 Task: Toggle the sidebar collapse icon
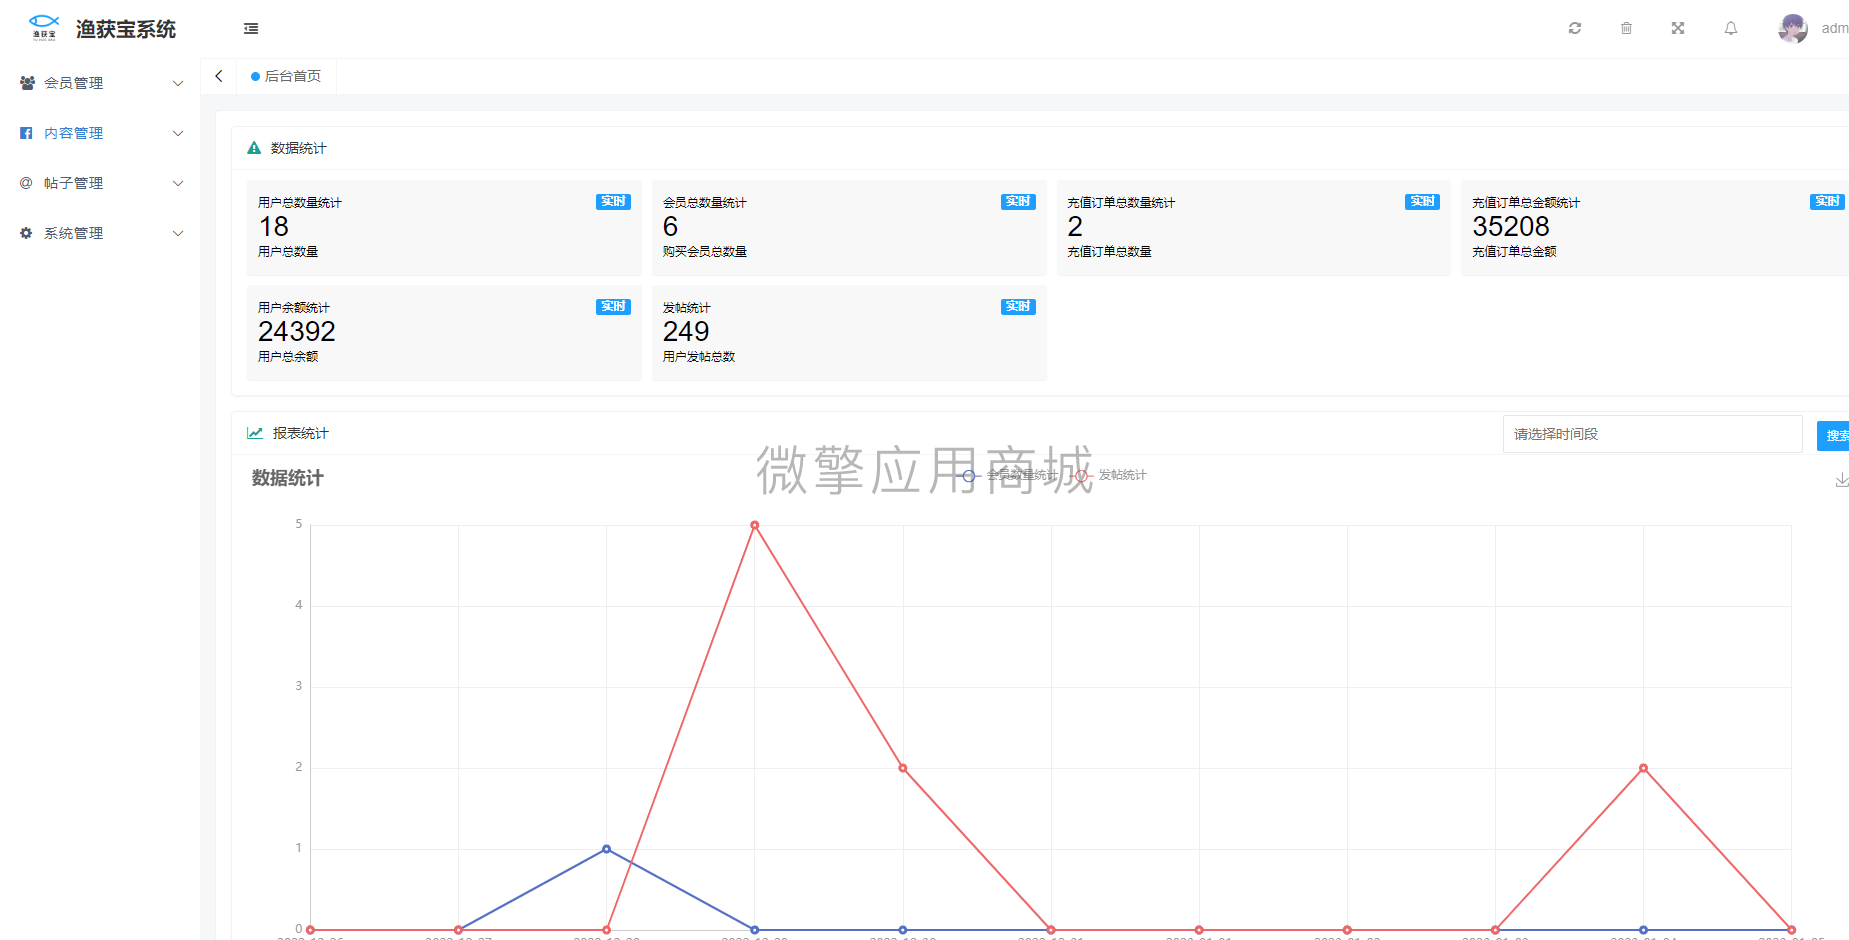[251, 29]
